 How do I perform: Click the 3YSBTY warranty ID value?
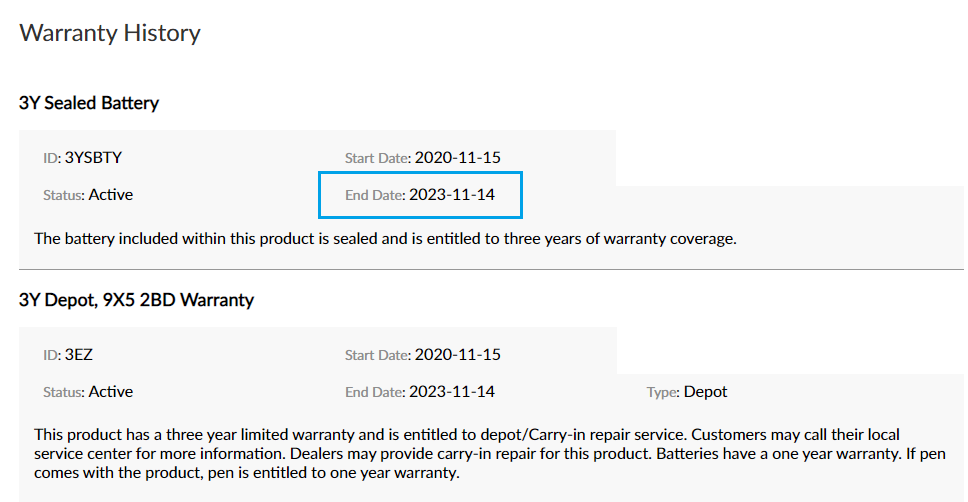click(x=93, y=158)
